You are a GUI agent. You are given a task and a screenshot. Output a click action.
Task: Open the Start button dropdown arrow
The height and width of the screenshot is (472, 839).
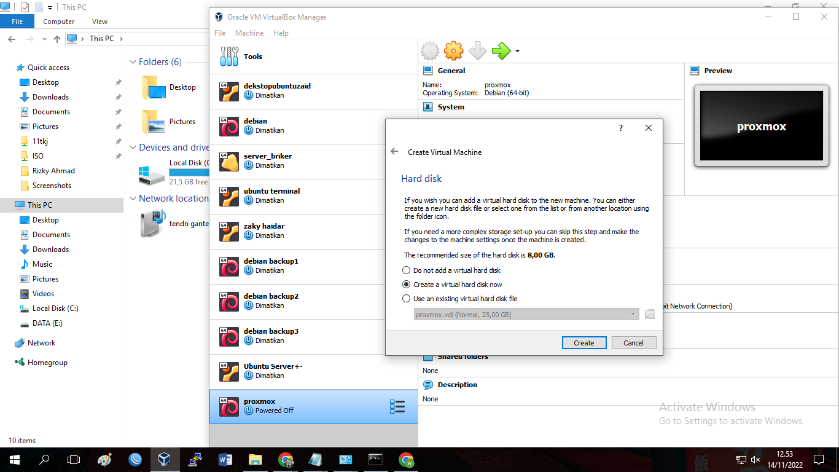point(517,51)
